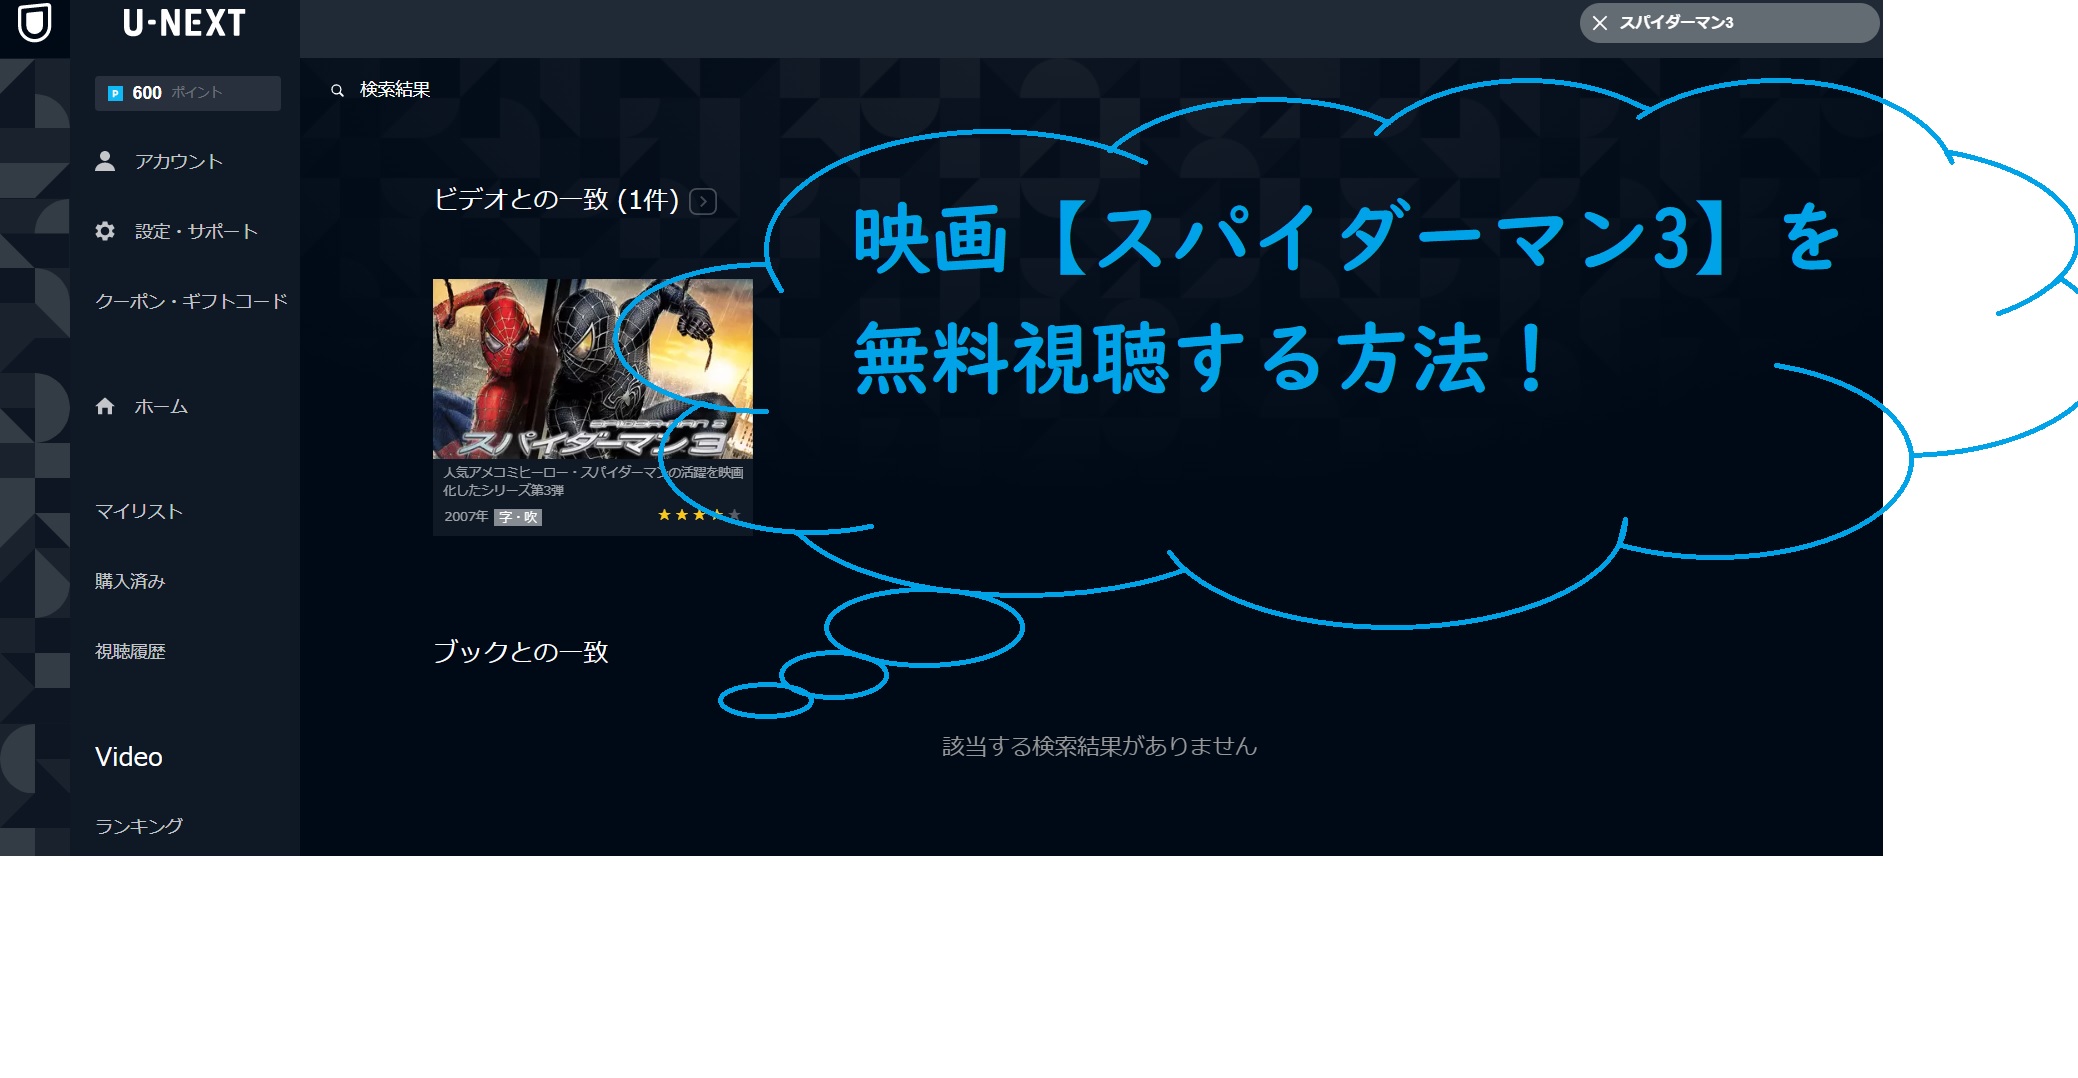Open the アカウント menu item
The height and width of the screenshot is (1078, 2078).
178,162
